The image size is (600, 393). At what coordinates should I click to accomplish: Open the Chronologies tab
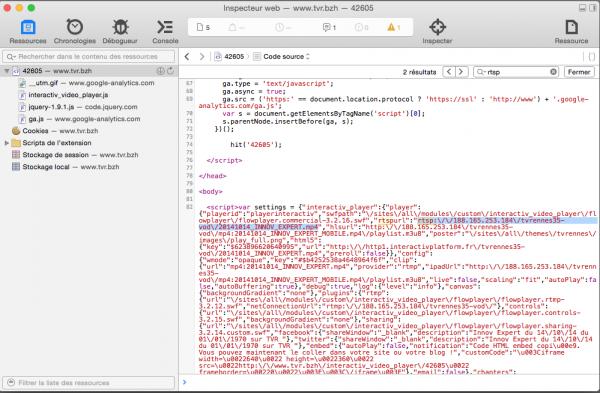click(x=75, y=32)
